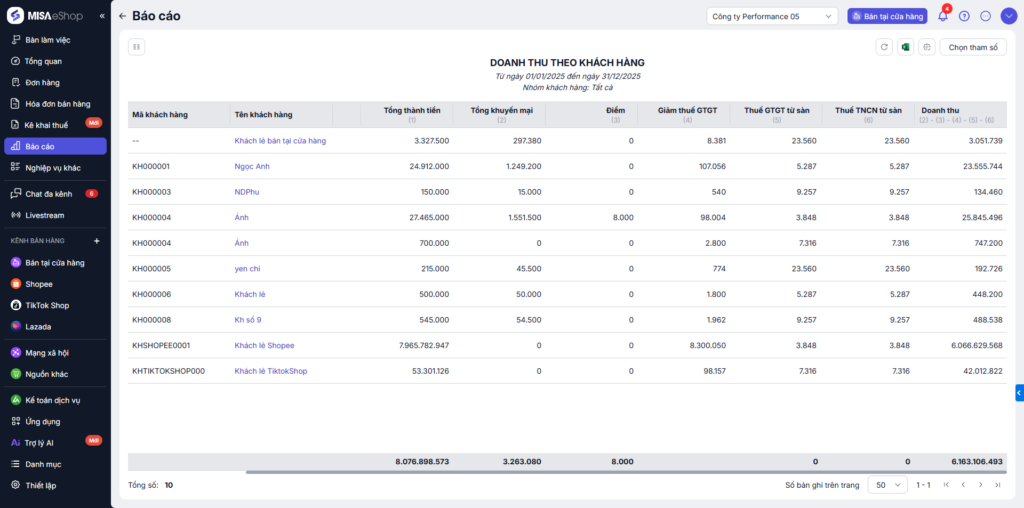Image resolution: width=1024 pixels, height=508 pixels.
Task: Click the refresh report icon
Action: pyautogui.click(x=883, y=47)
